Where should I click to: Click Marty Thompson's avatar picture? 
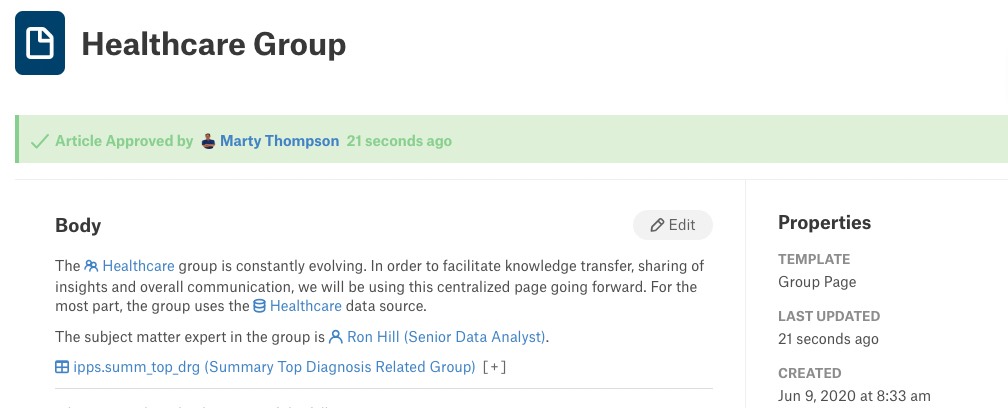tap(208, 141)
